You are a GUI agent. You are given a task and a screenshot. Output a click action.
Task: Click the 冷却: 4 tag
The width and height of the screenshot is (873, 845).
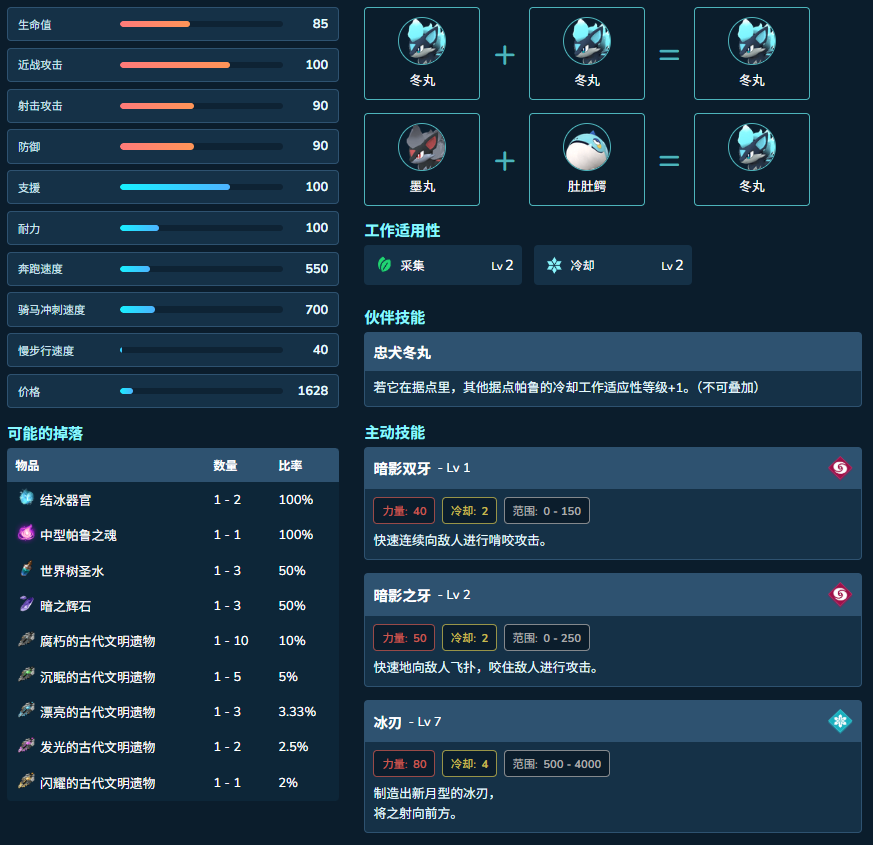(469, 764)
